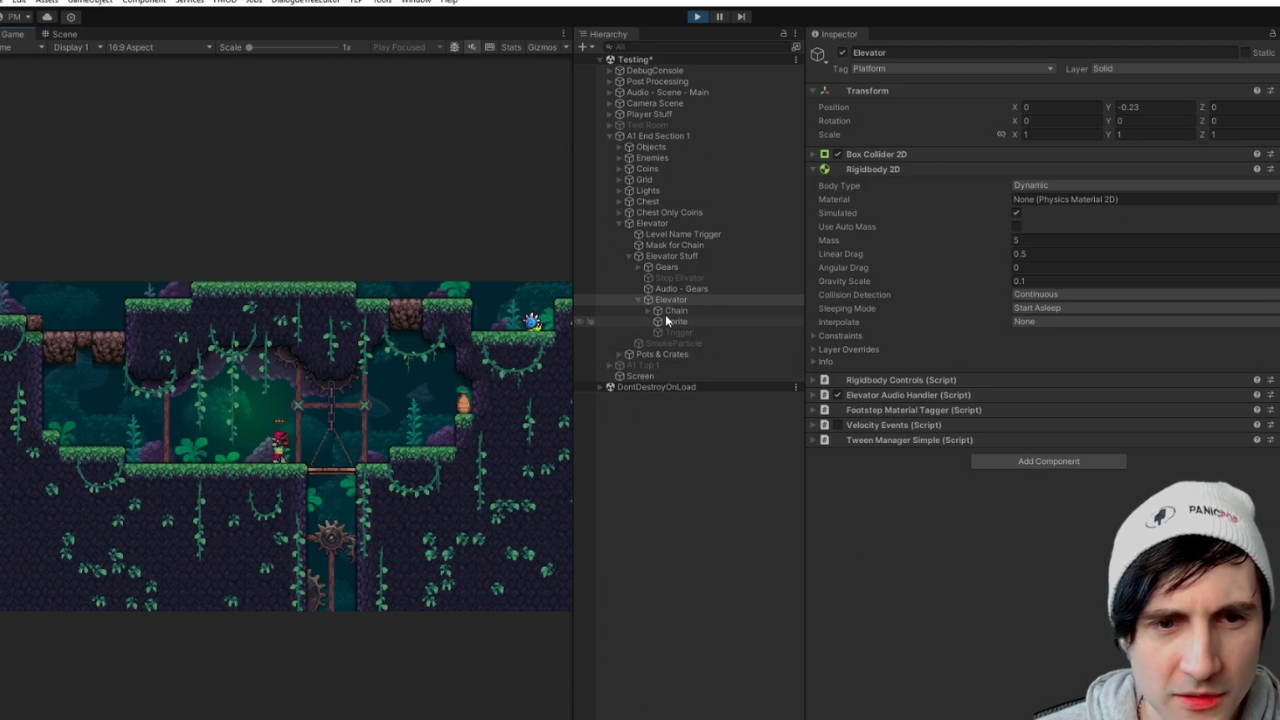Open the 16:9 Aspect dropdown
This screenshot has width=1280, height=720.
click(x=160, y=47)
